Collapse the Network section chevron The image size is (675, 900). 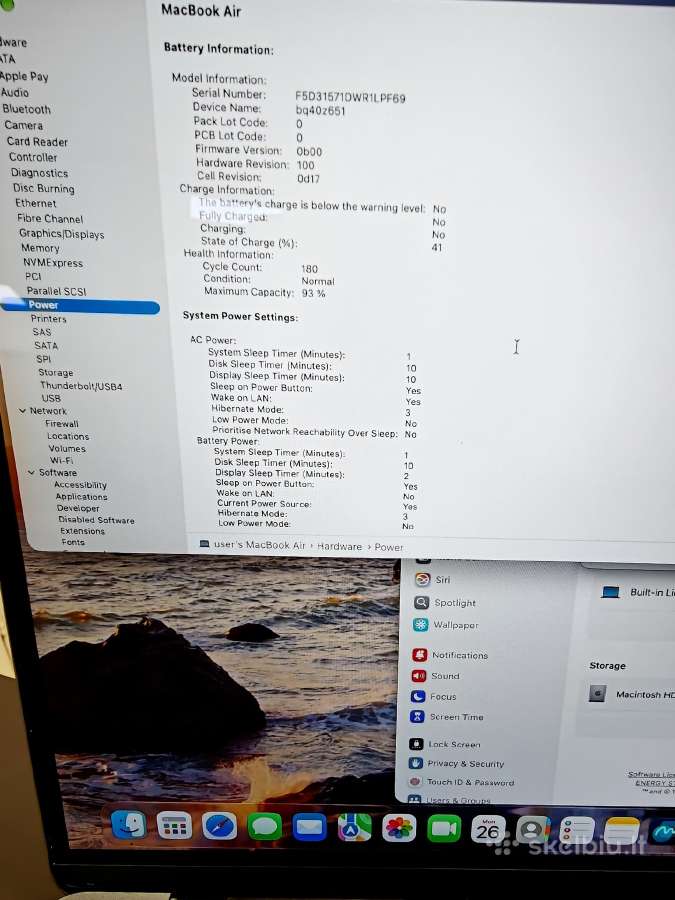pos(22,411)
